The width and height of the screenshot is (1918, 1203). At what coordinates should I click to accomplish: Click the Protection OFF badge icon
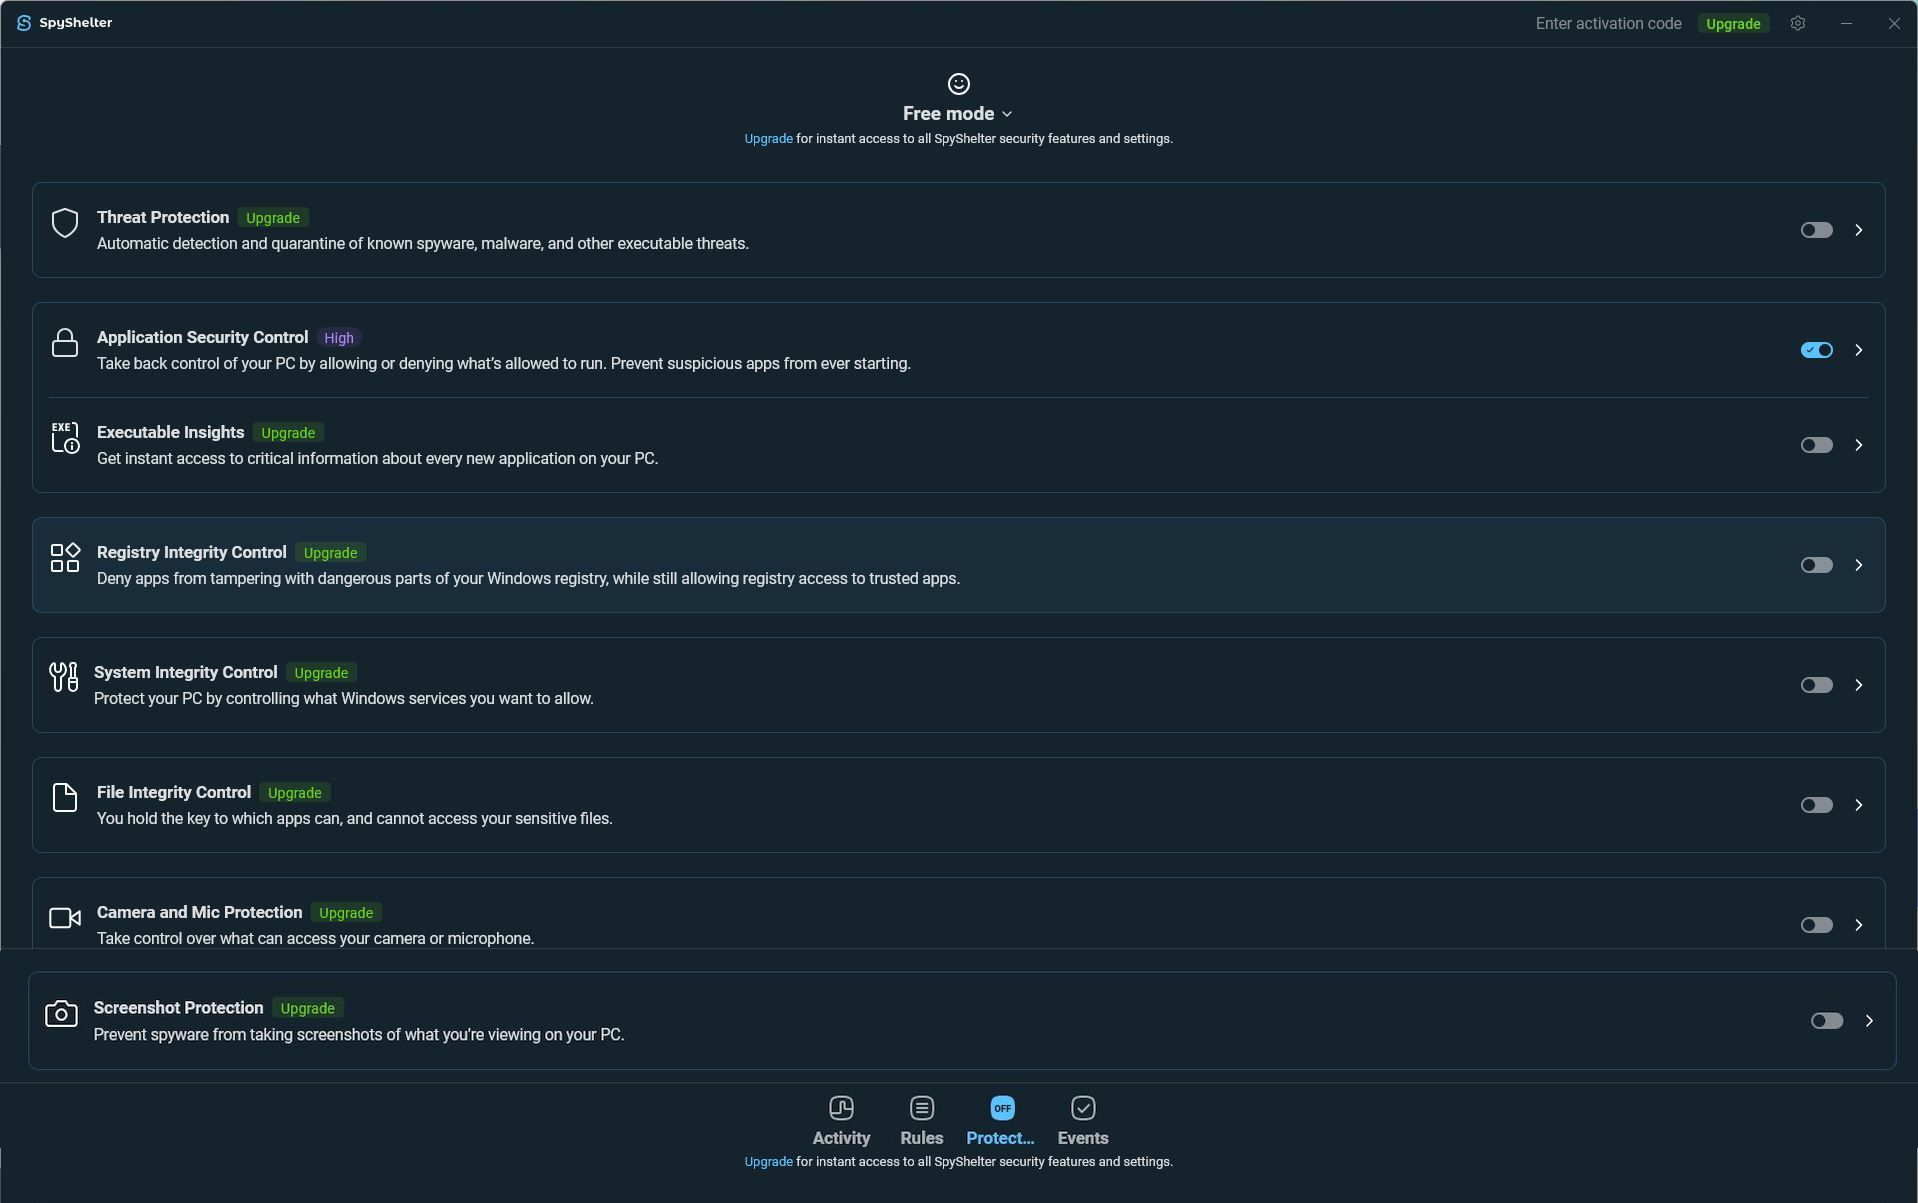[1002, 1108]
